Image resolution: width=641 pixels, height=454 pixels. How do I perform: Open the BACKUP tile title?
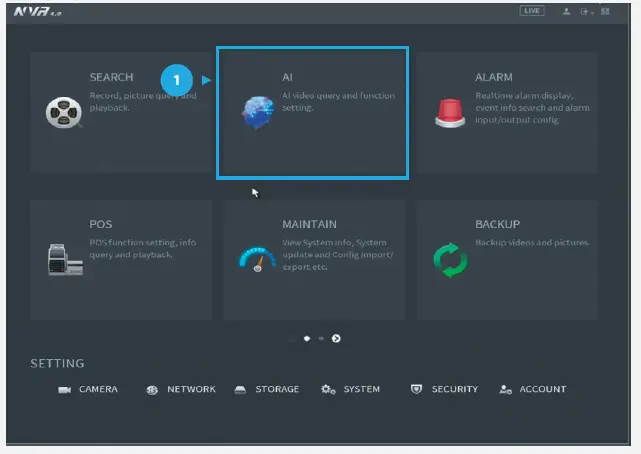click(498, 224)
